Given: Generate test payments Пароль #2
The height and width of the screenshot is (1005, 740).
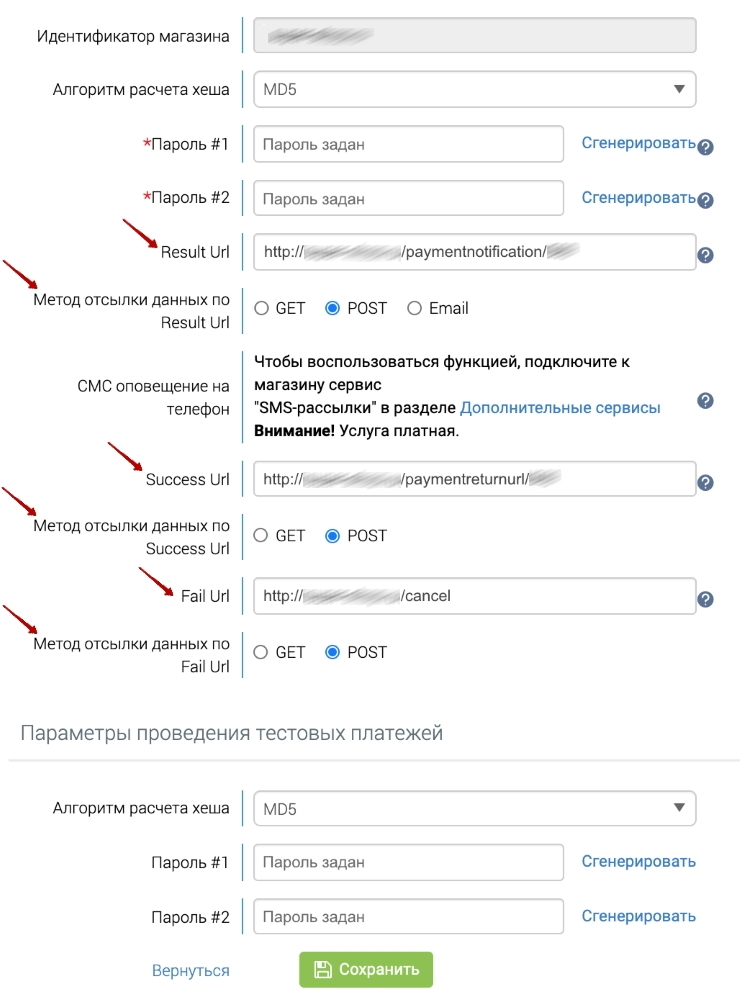Looking at the screenshot, I should click(x=638, y=916).
